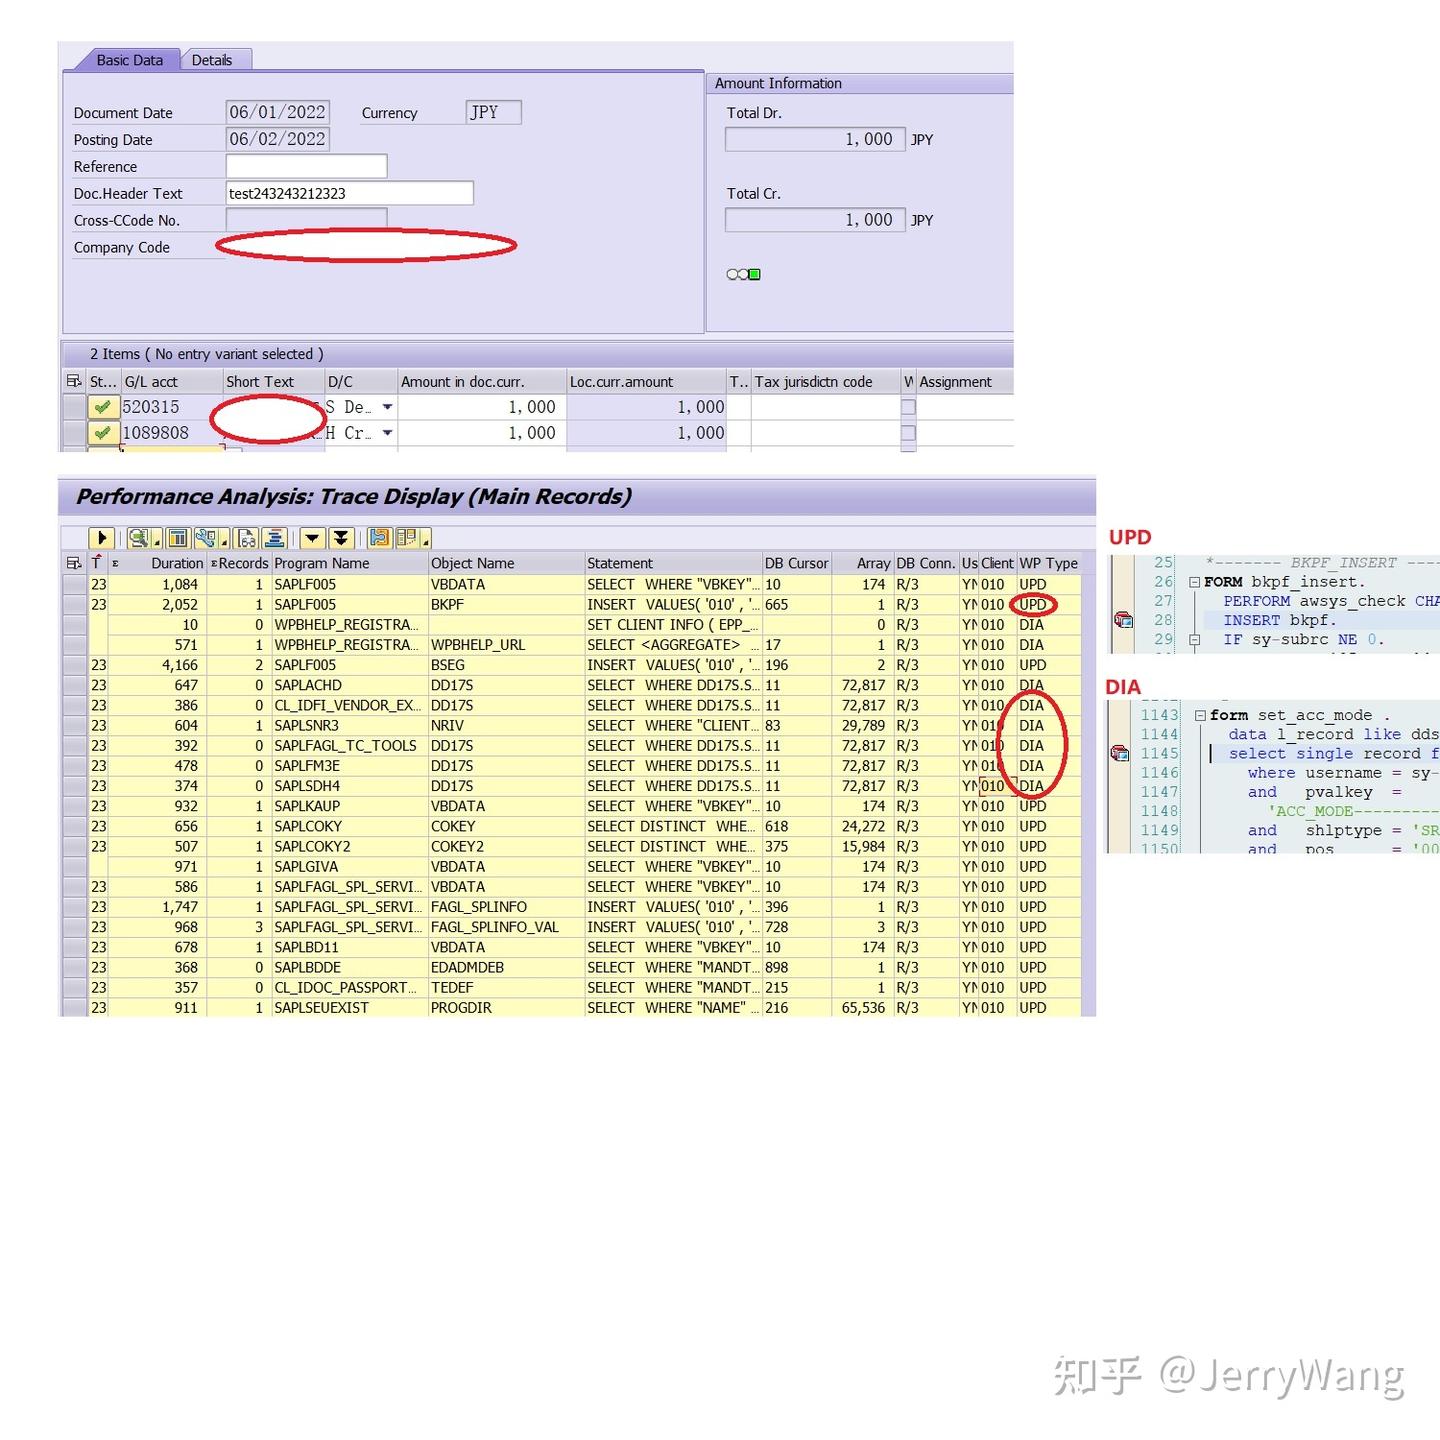The image size is (1440, 1440).
Task: Click green check status icon for 1089808
Action: click(x=102, y=433)
